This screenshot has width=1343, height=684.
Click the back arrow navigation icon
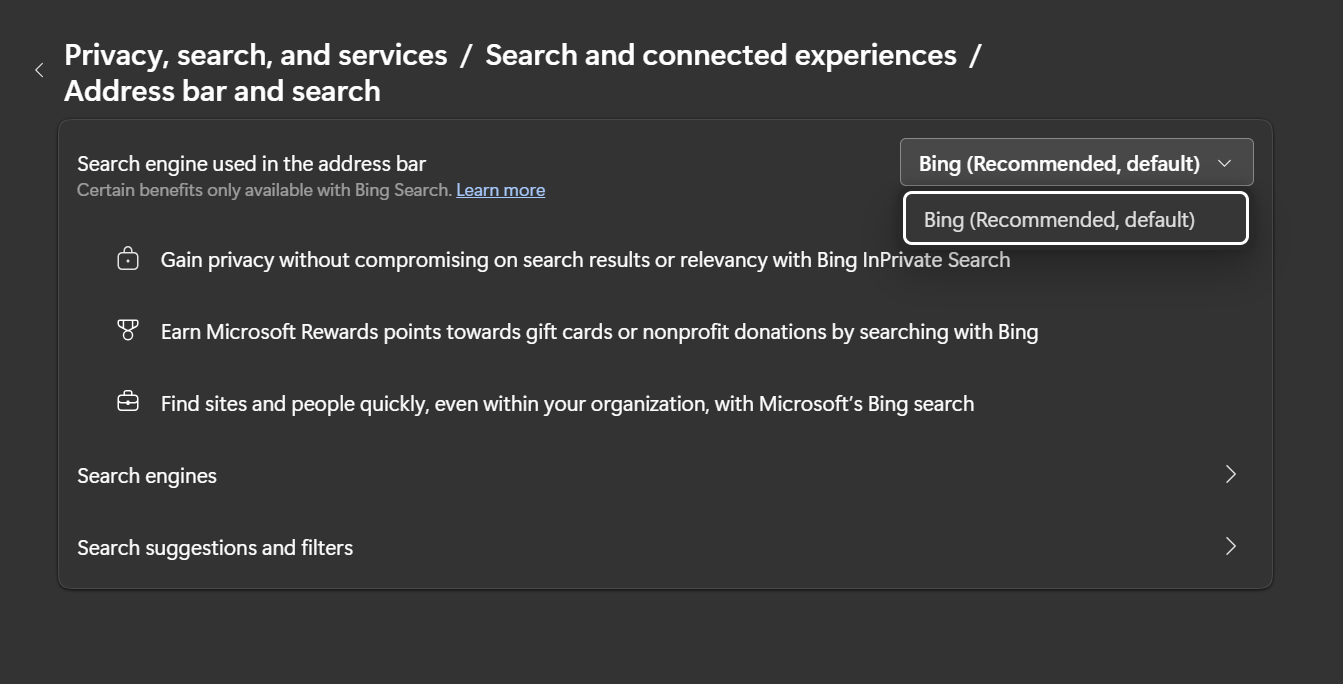tap(39, 70)
